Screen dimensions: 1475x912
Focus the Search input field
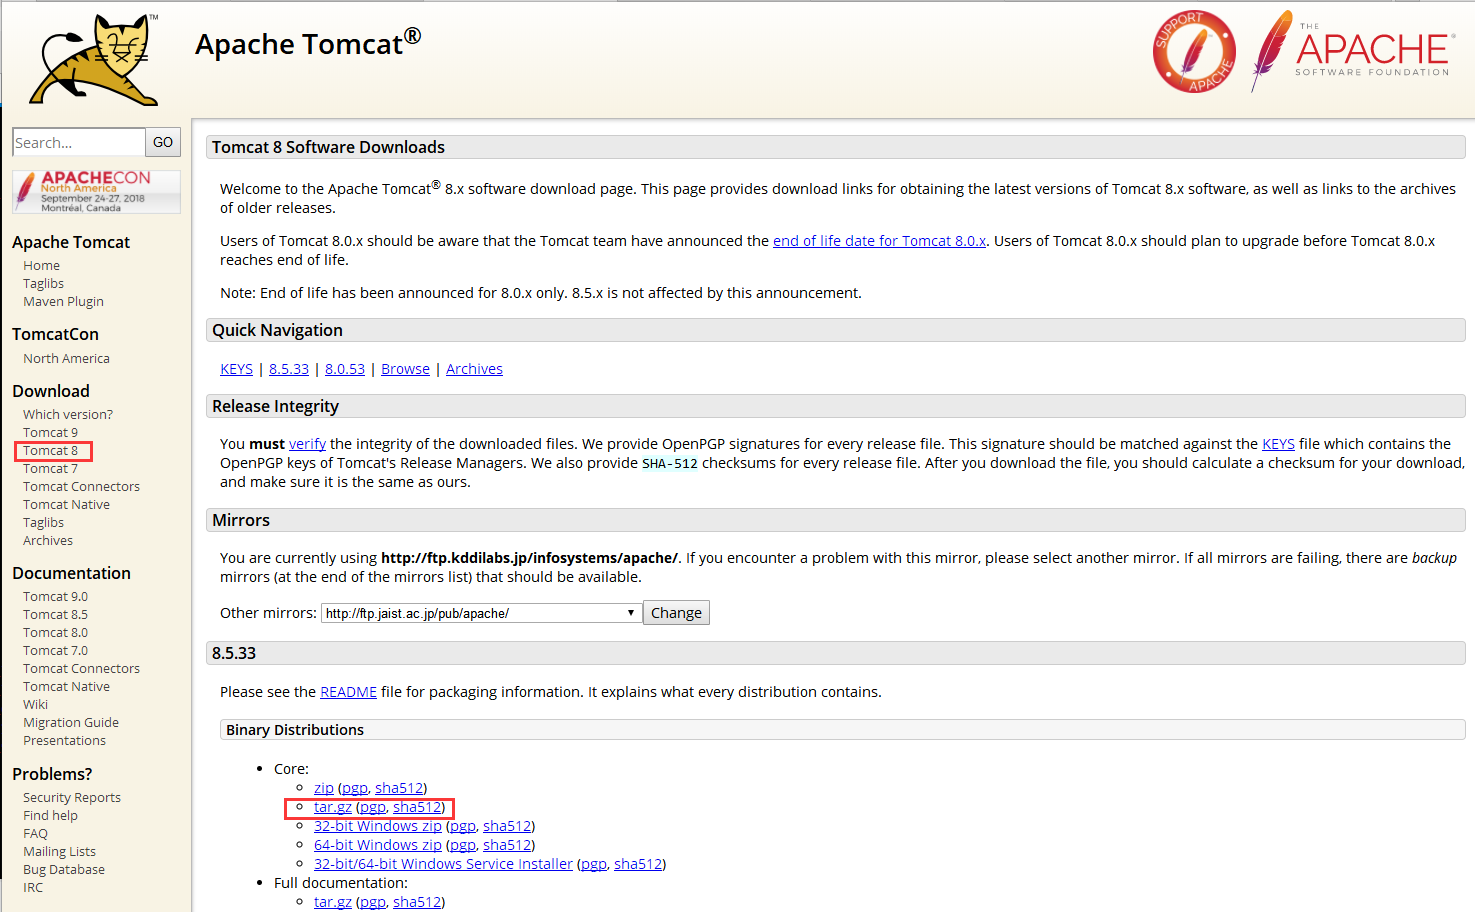click(x=78, y=142)
